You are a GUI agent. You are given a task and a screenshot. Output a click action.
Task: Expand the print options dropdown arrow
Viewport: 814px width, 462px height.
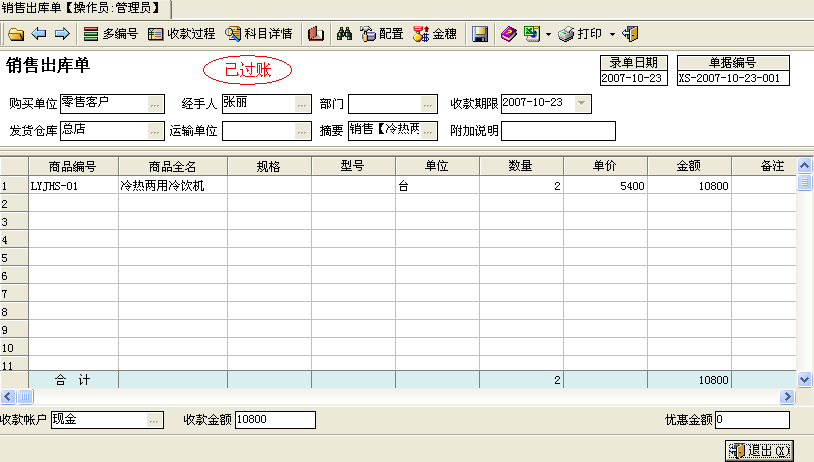[x=613, y=35]
